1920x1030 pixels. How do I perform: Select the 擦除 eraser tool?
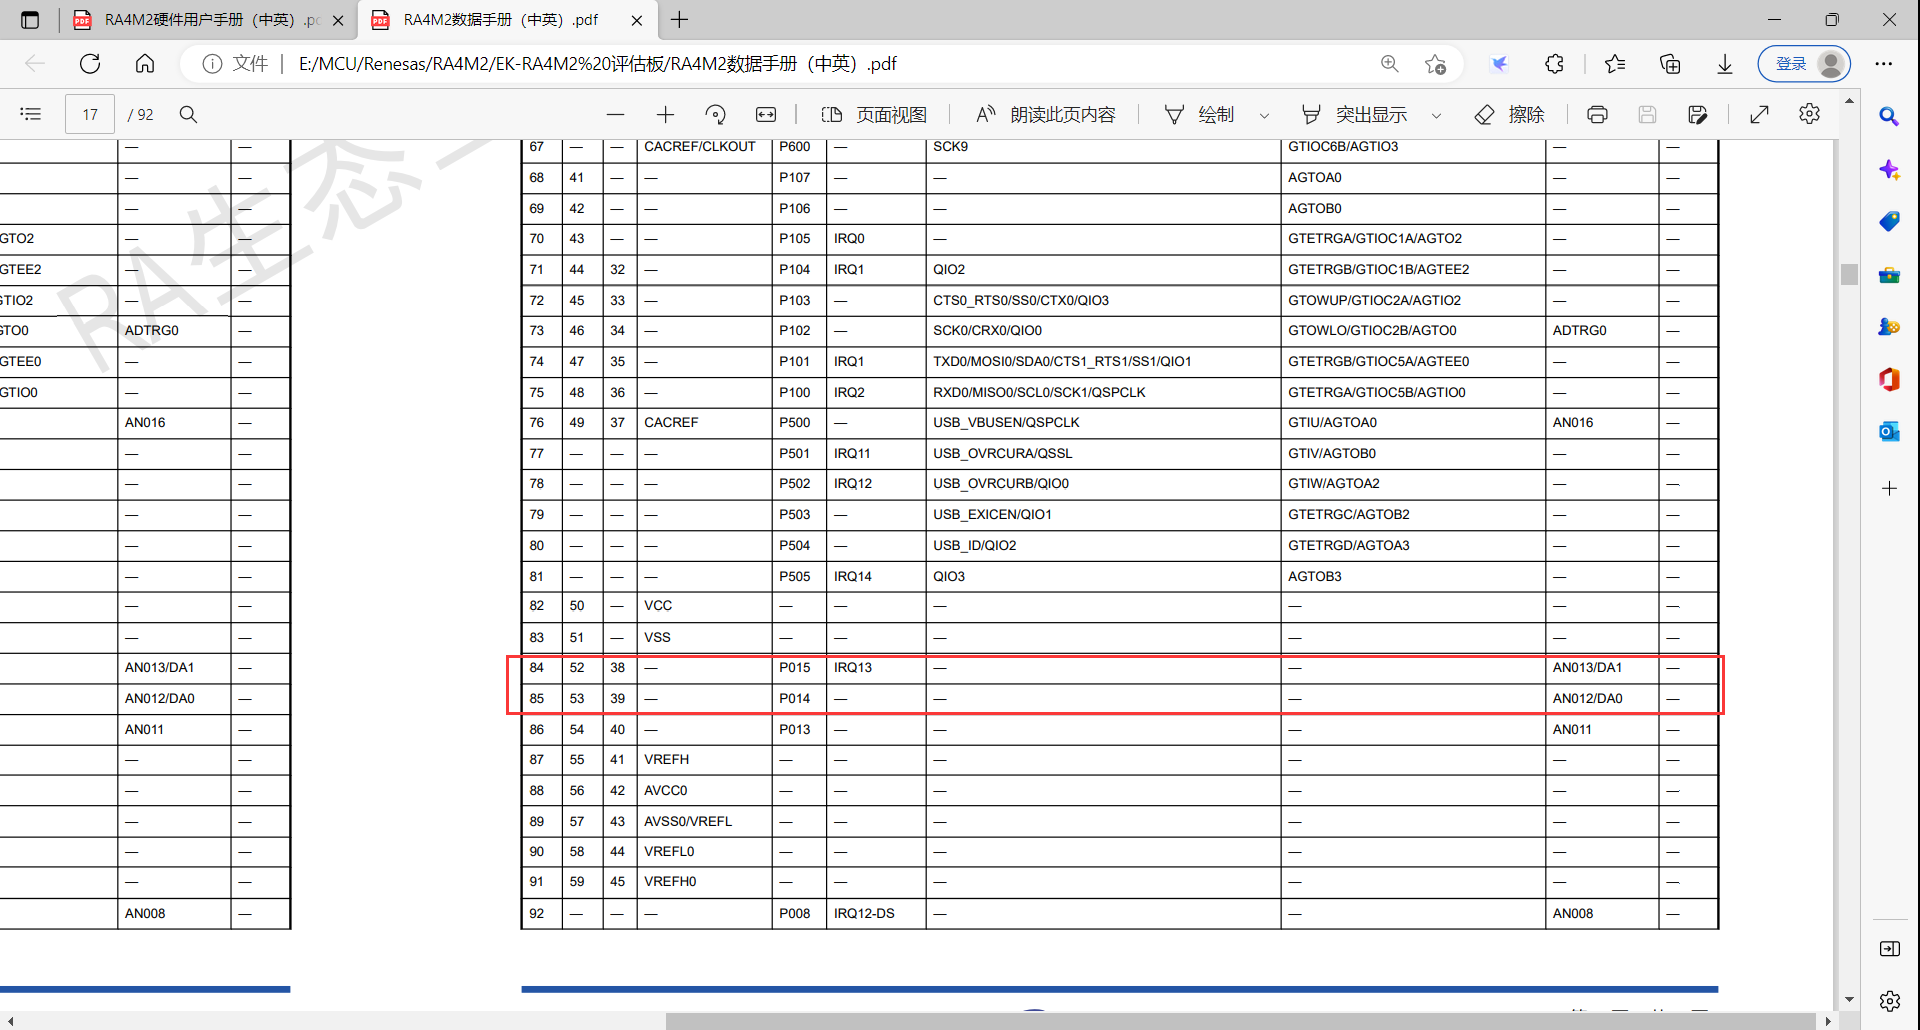click(1510, 114)
